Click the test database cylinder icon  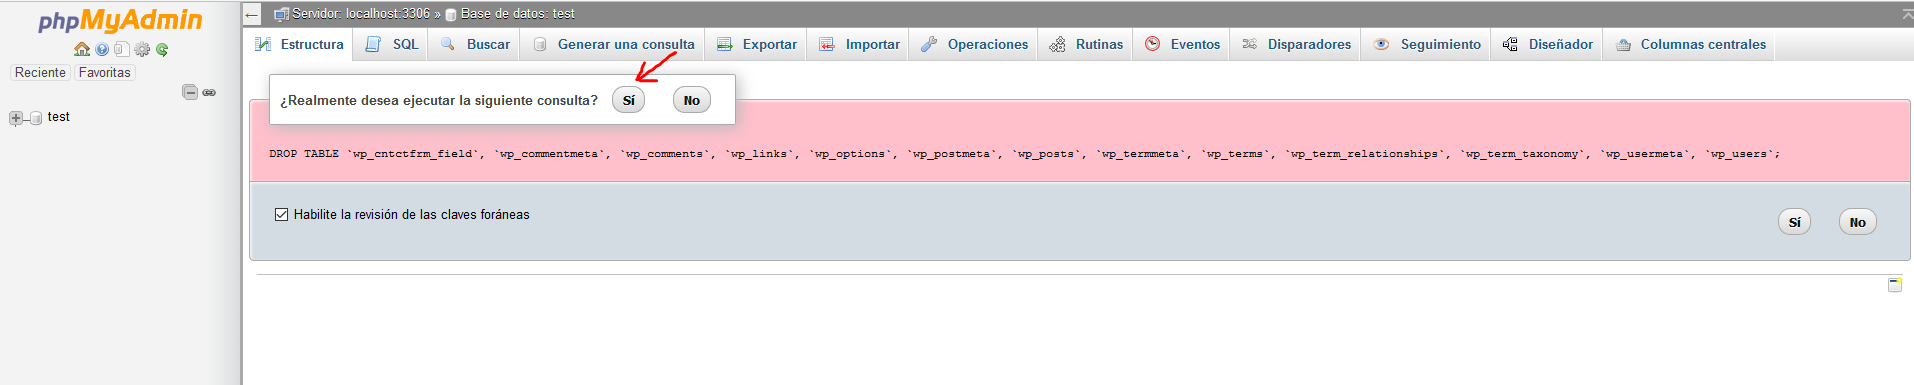tap(36, 118)
